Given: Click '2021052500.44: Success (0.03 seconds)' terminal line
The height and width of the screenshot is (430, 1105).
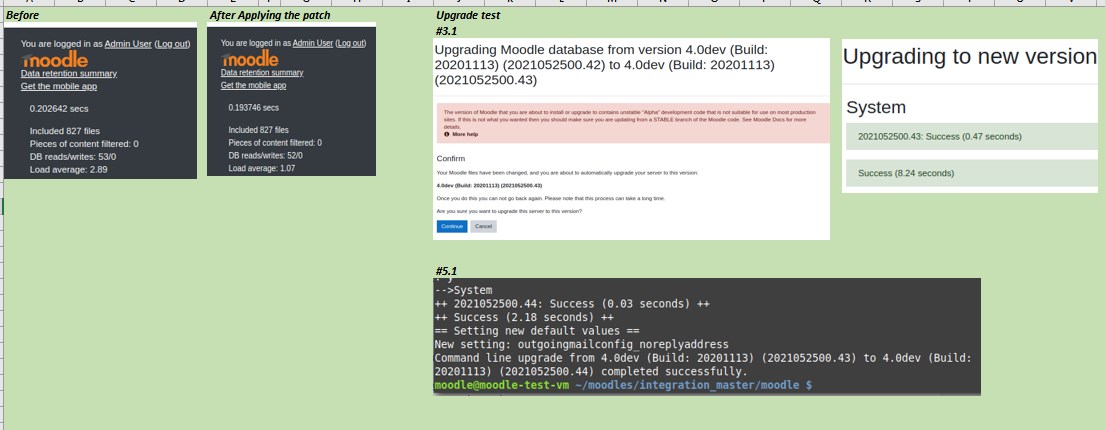Looking at the screenshot, I should [572, 304].
